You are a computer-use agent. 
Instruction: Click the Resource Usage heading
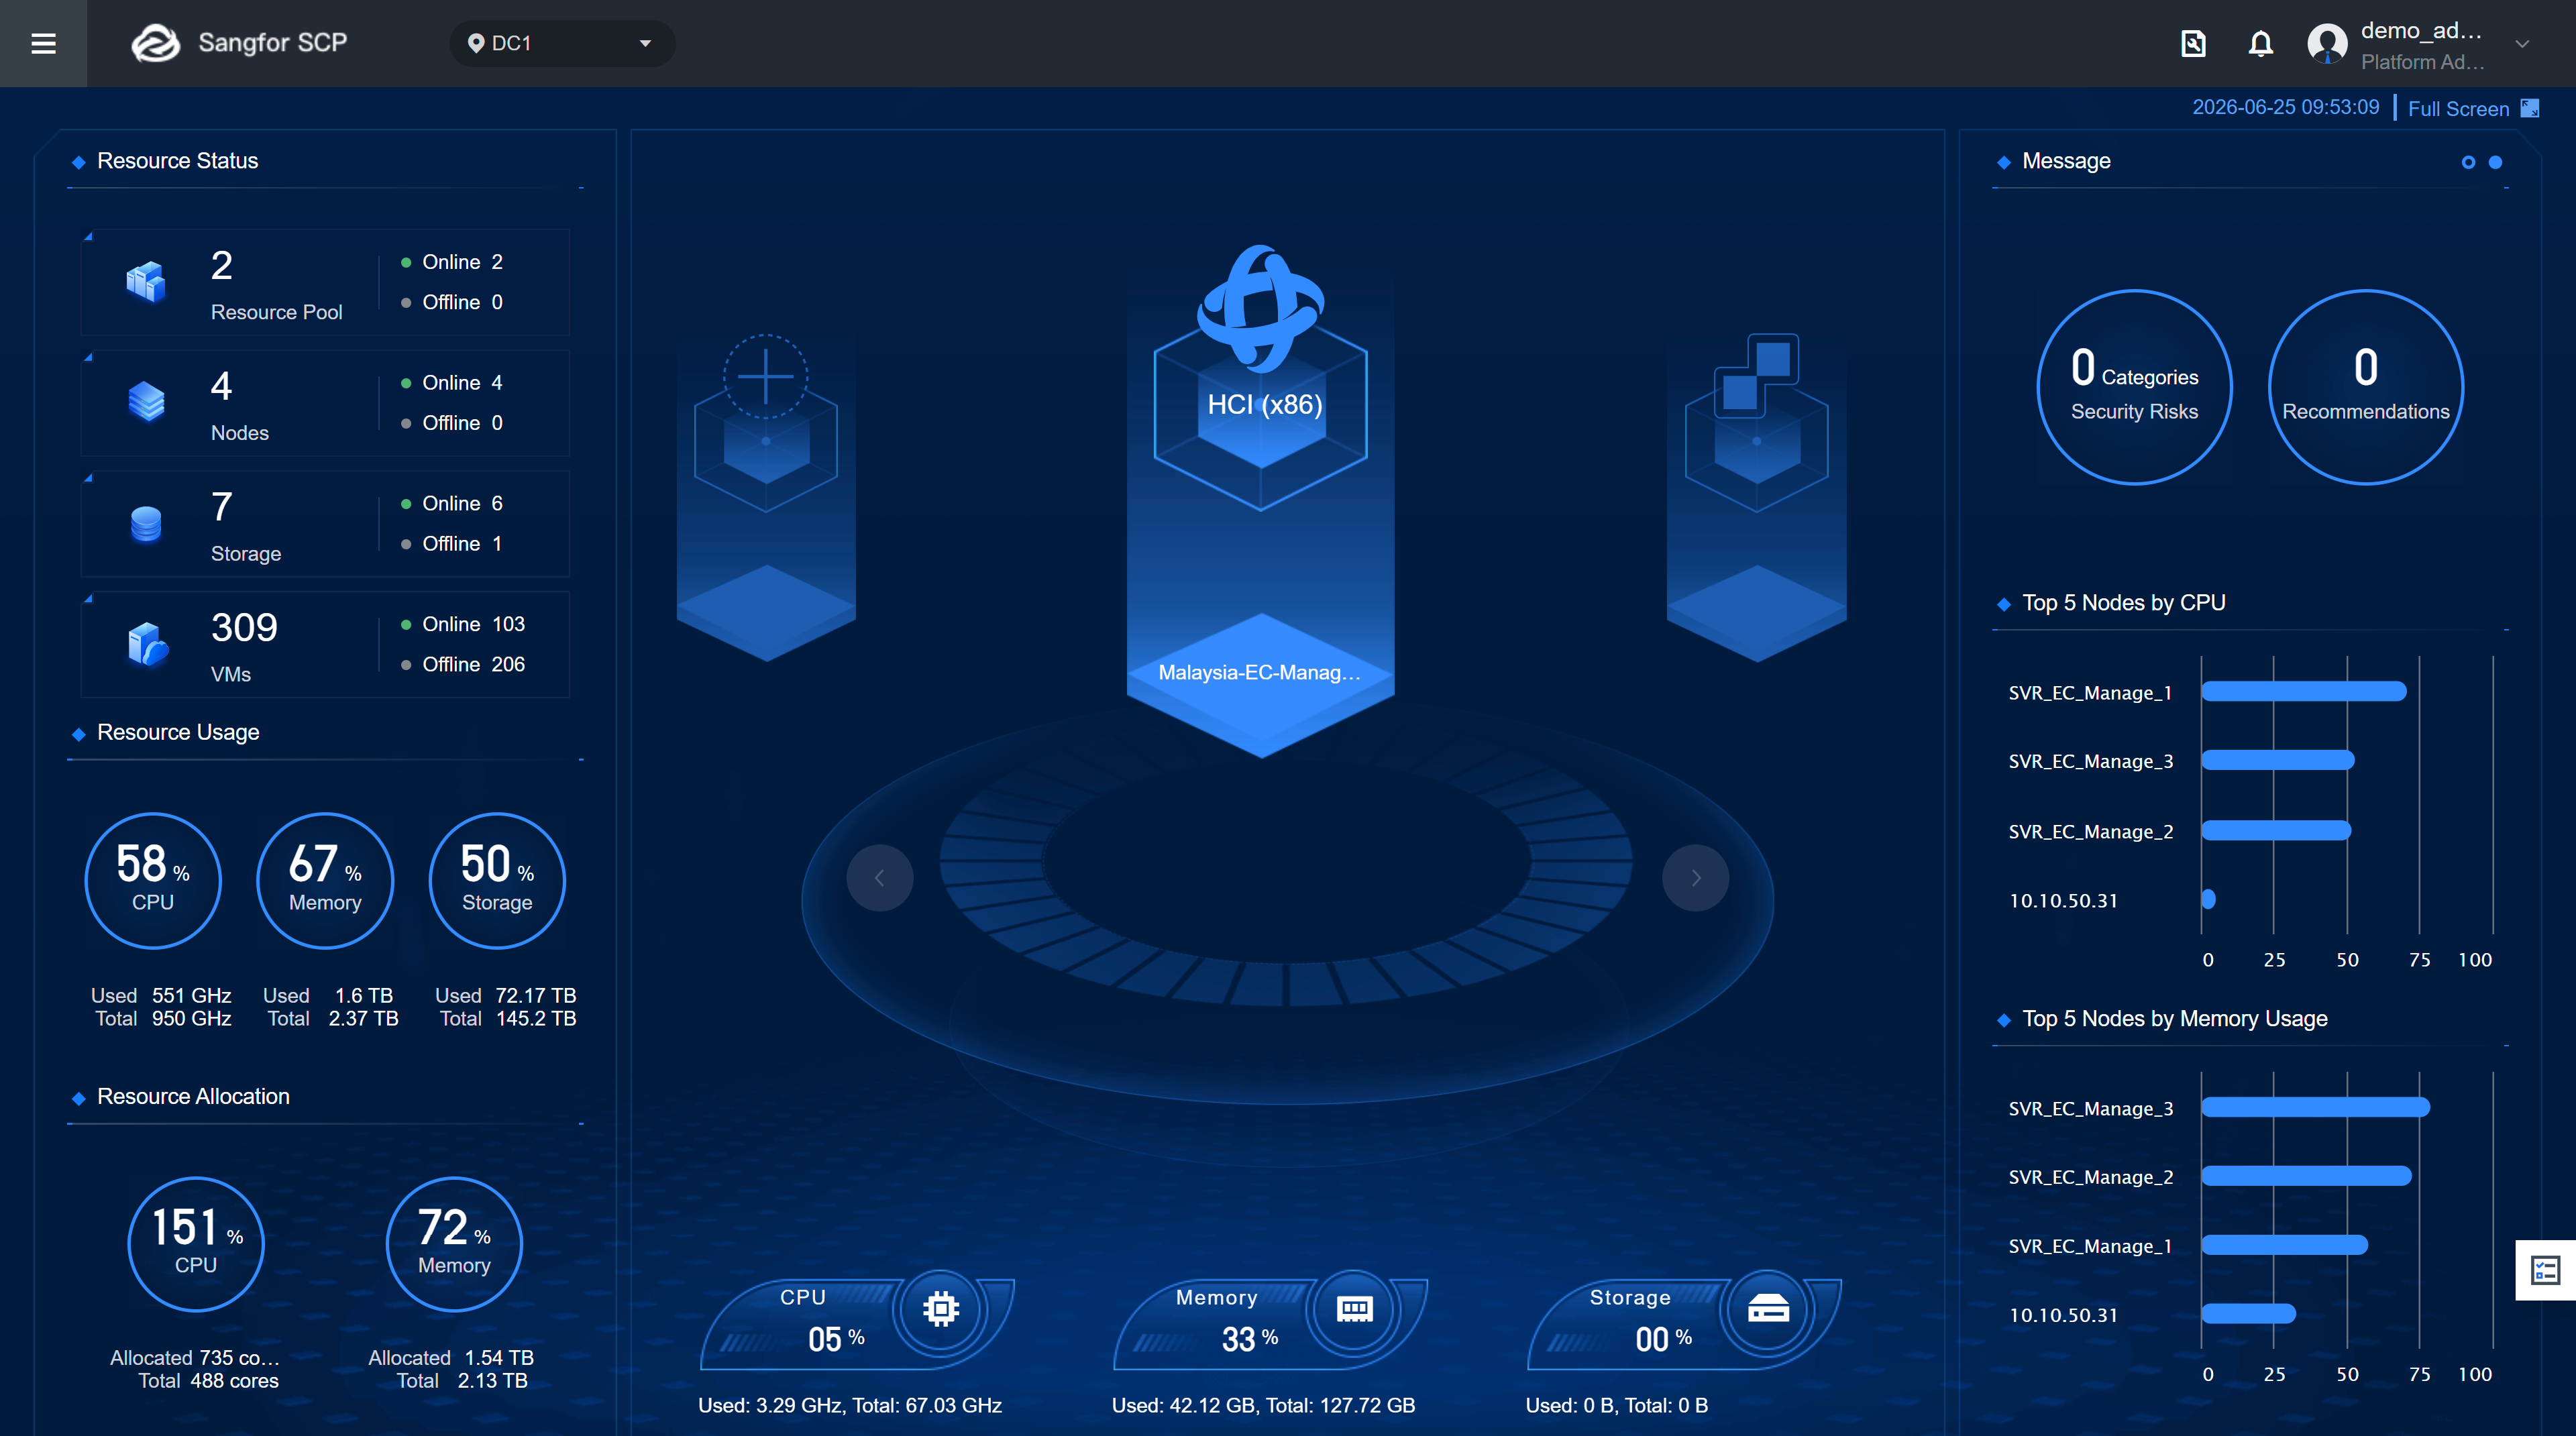coord(178,732)
